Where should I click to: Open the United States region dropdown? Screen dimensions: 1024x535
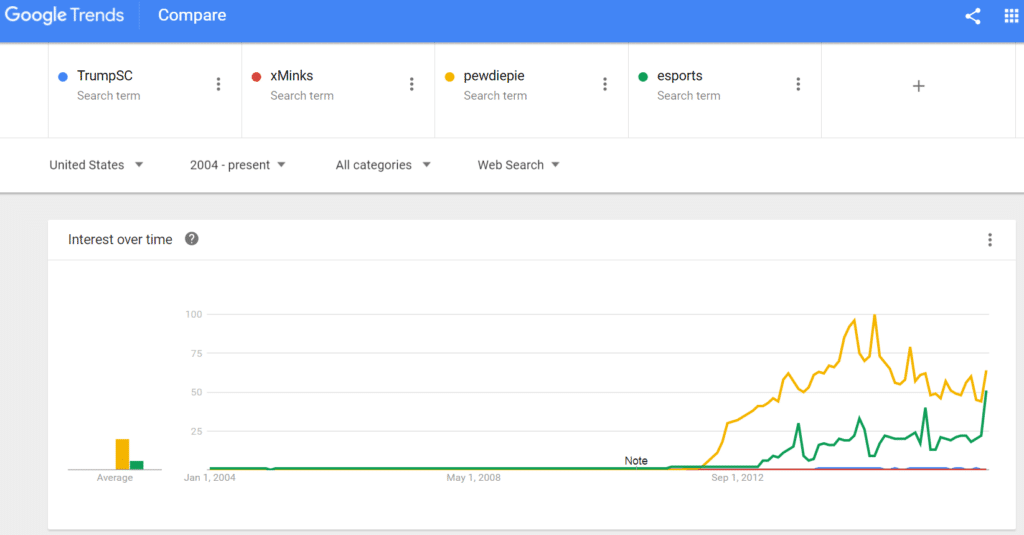click(x=96, y=165)
